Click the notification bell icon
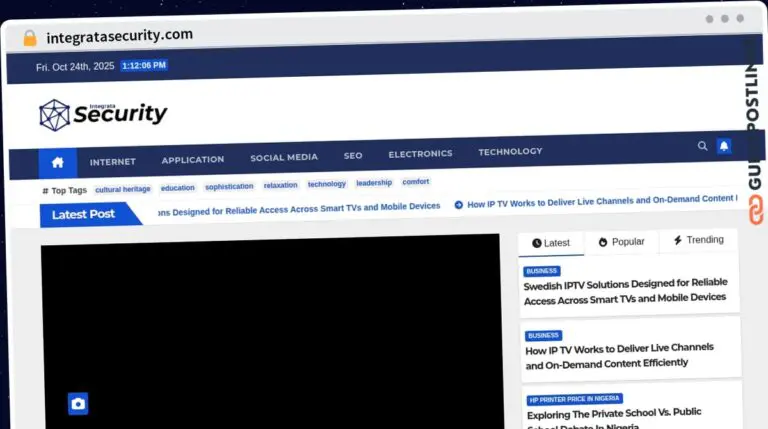This screenshot has width=768, height=429. (724, 146)
